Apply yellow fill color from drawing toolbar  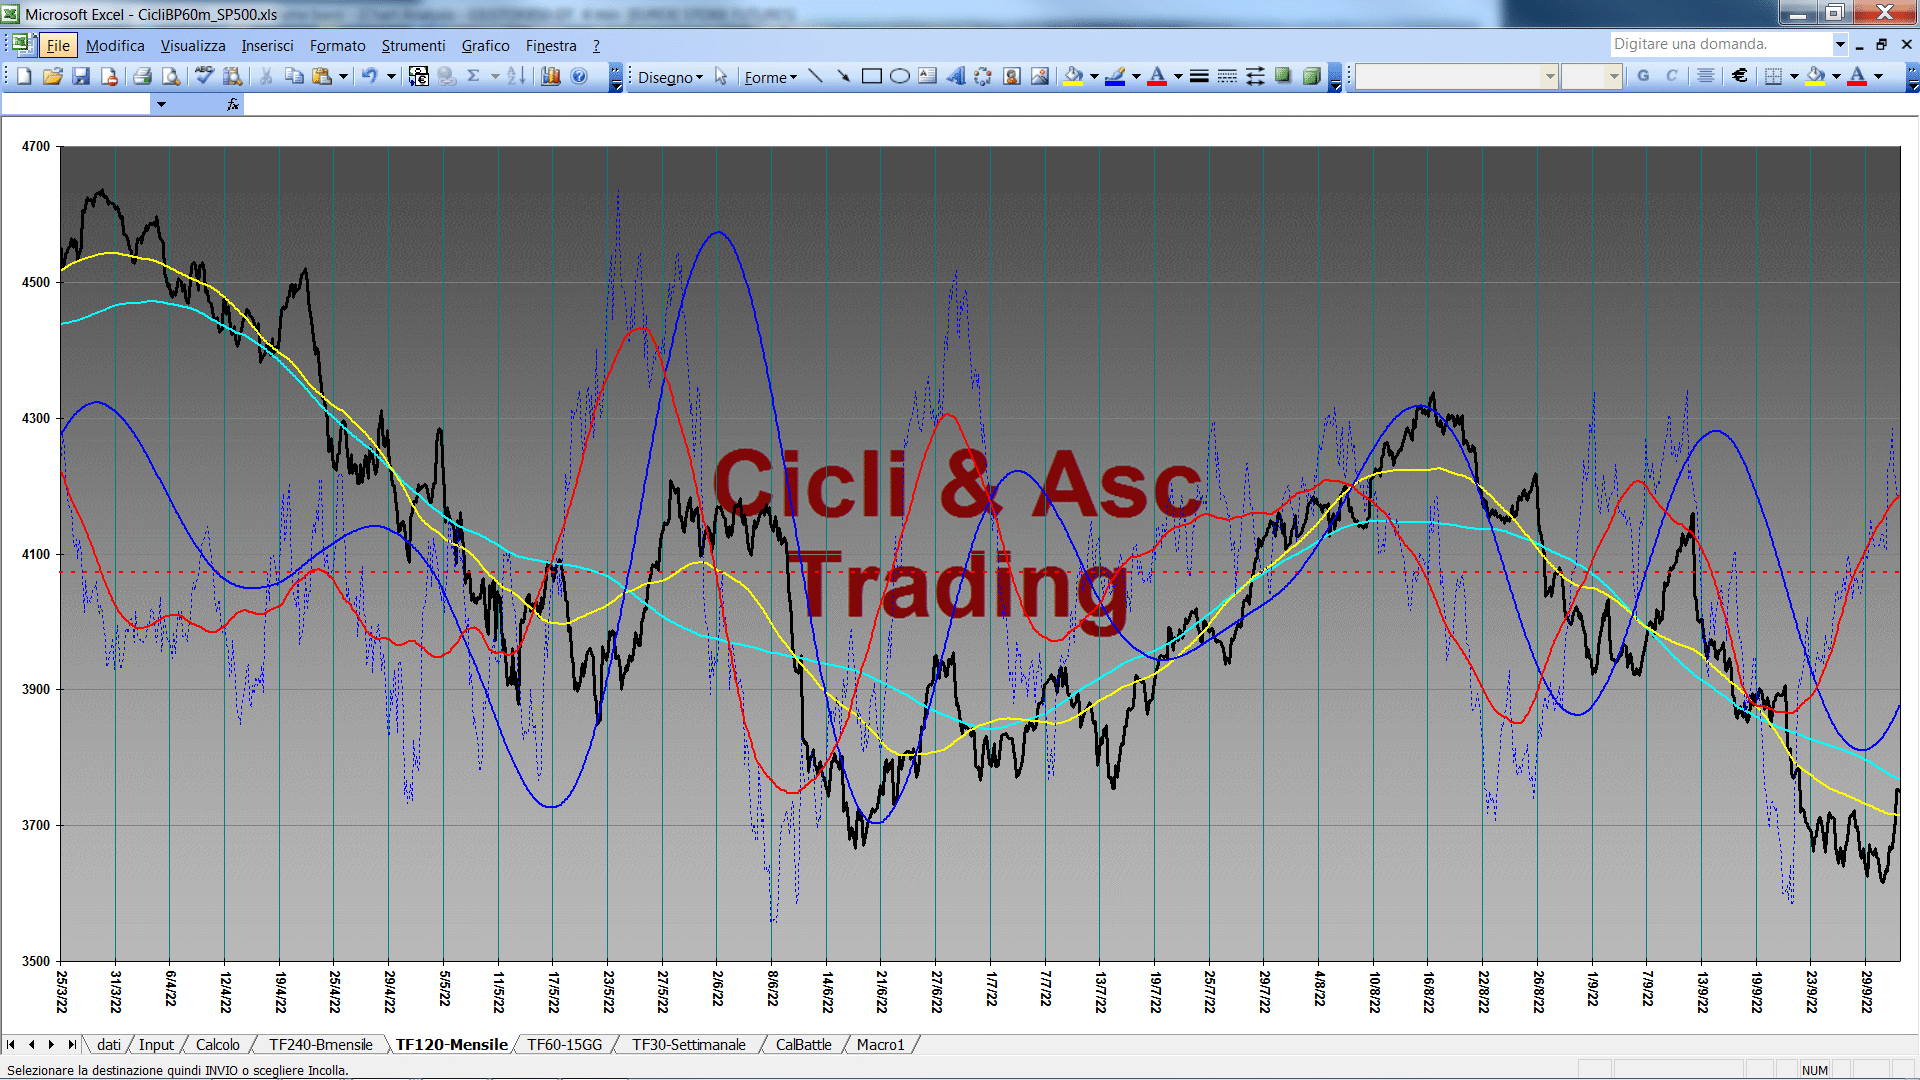[1074, 77]
